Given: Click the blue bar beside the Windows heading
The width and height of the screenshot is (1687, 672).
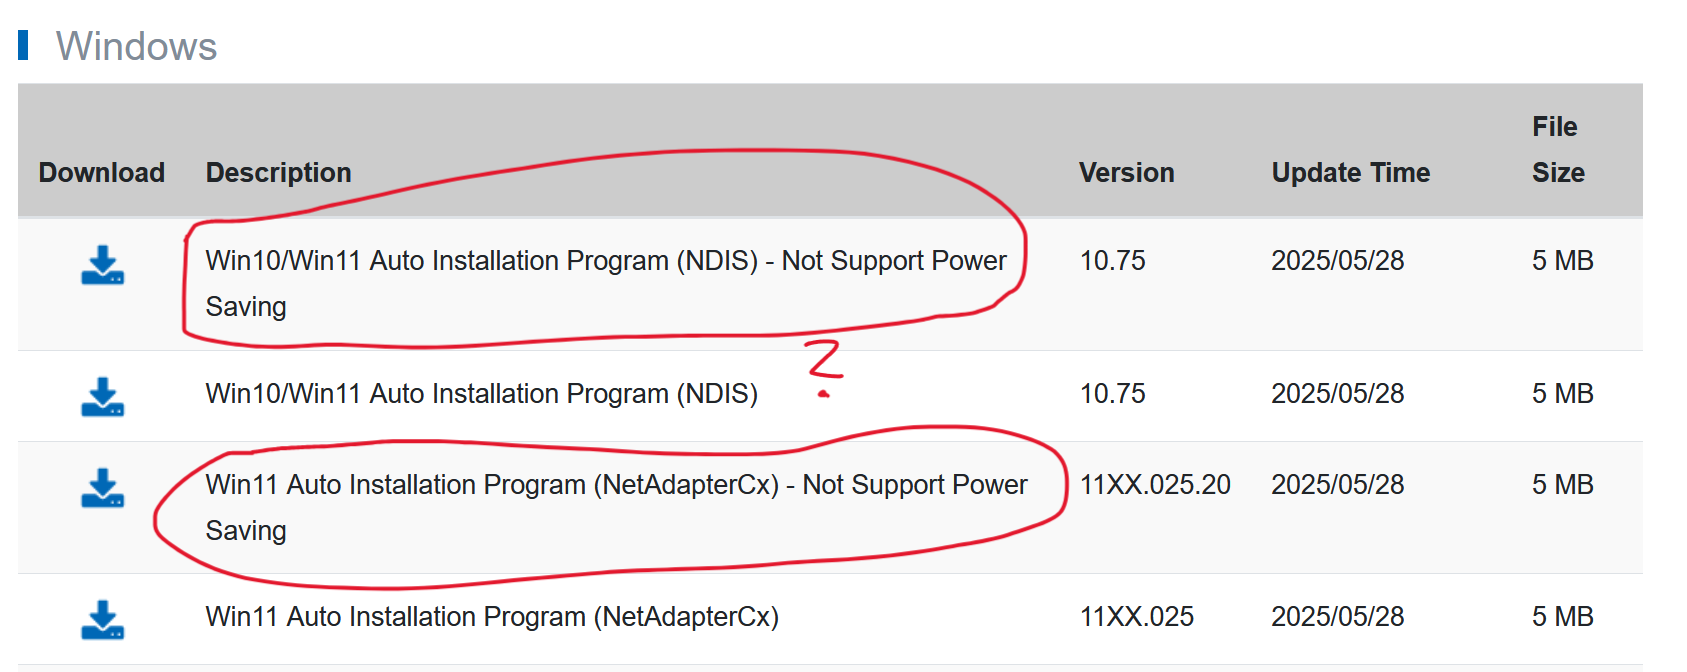Looking at the screenshot, I should pyautogui.click(x=23, y=45).
